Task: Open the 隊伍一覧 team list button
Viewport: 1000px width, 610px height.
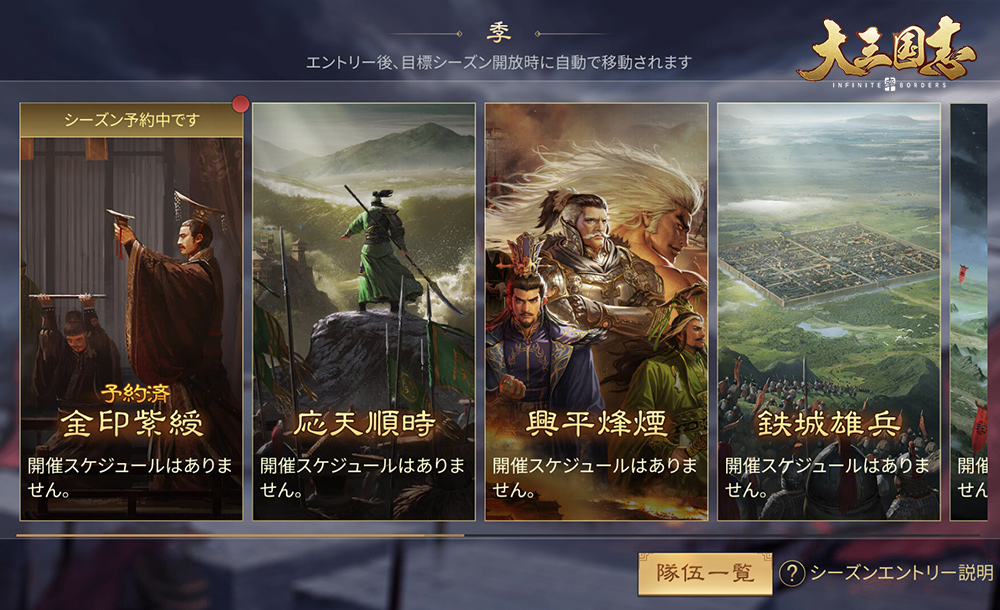Action: [705, 574]
